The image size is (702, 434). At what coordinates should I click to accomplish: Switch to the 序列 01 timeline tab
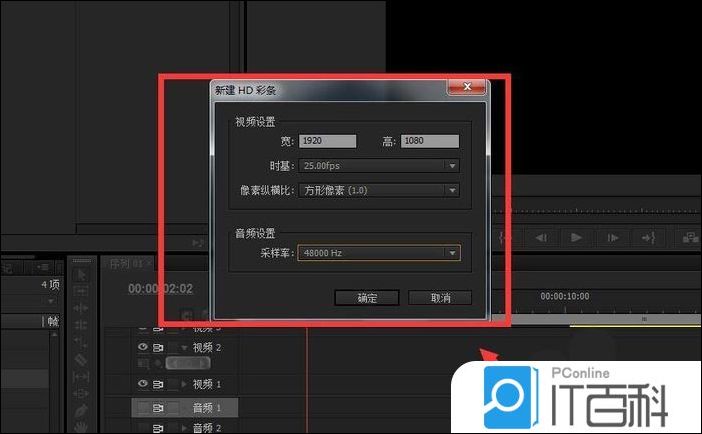tap(129, 264)
